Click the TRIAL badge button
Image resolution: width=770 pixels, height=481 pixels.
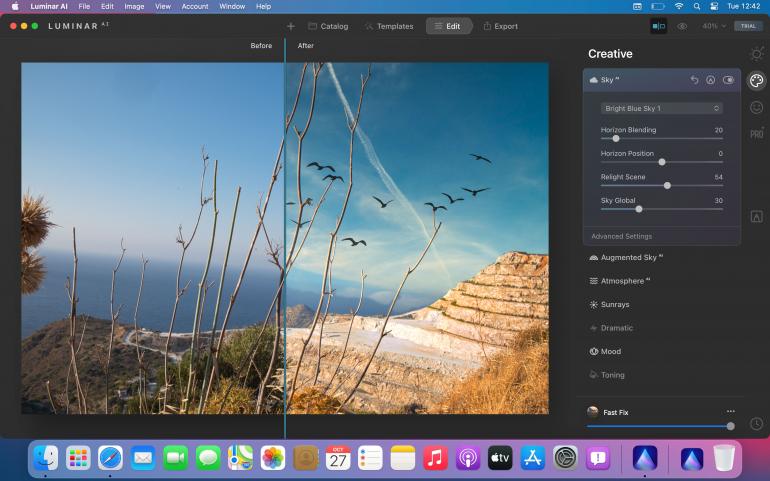click(747, 26)
